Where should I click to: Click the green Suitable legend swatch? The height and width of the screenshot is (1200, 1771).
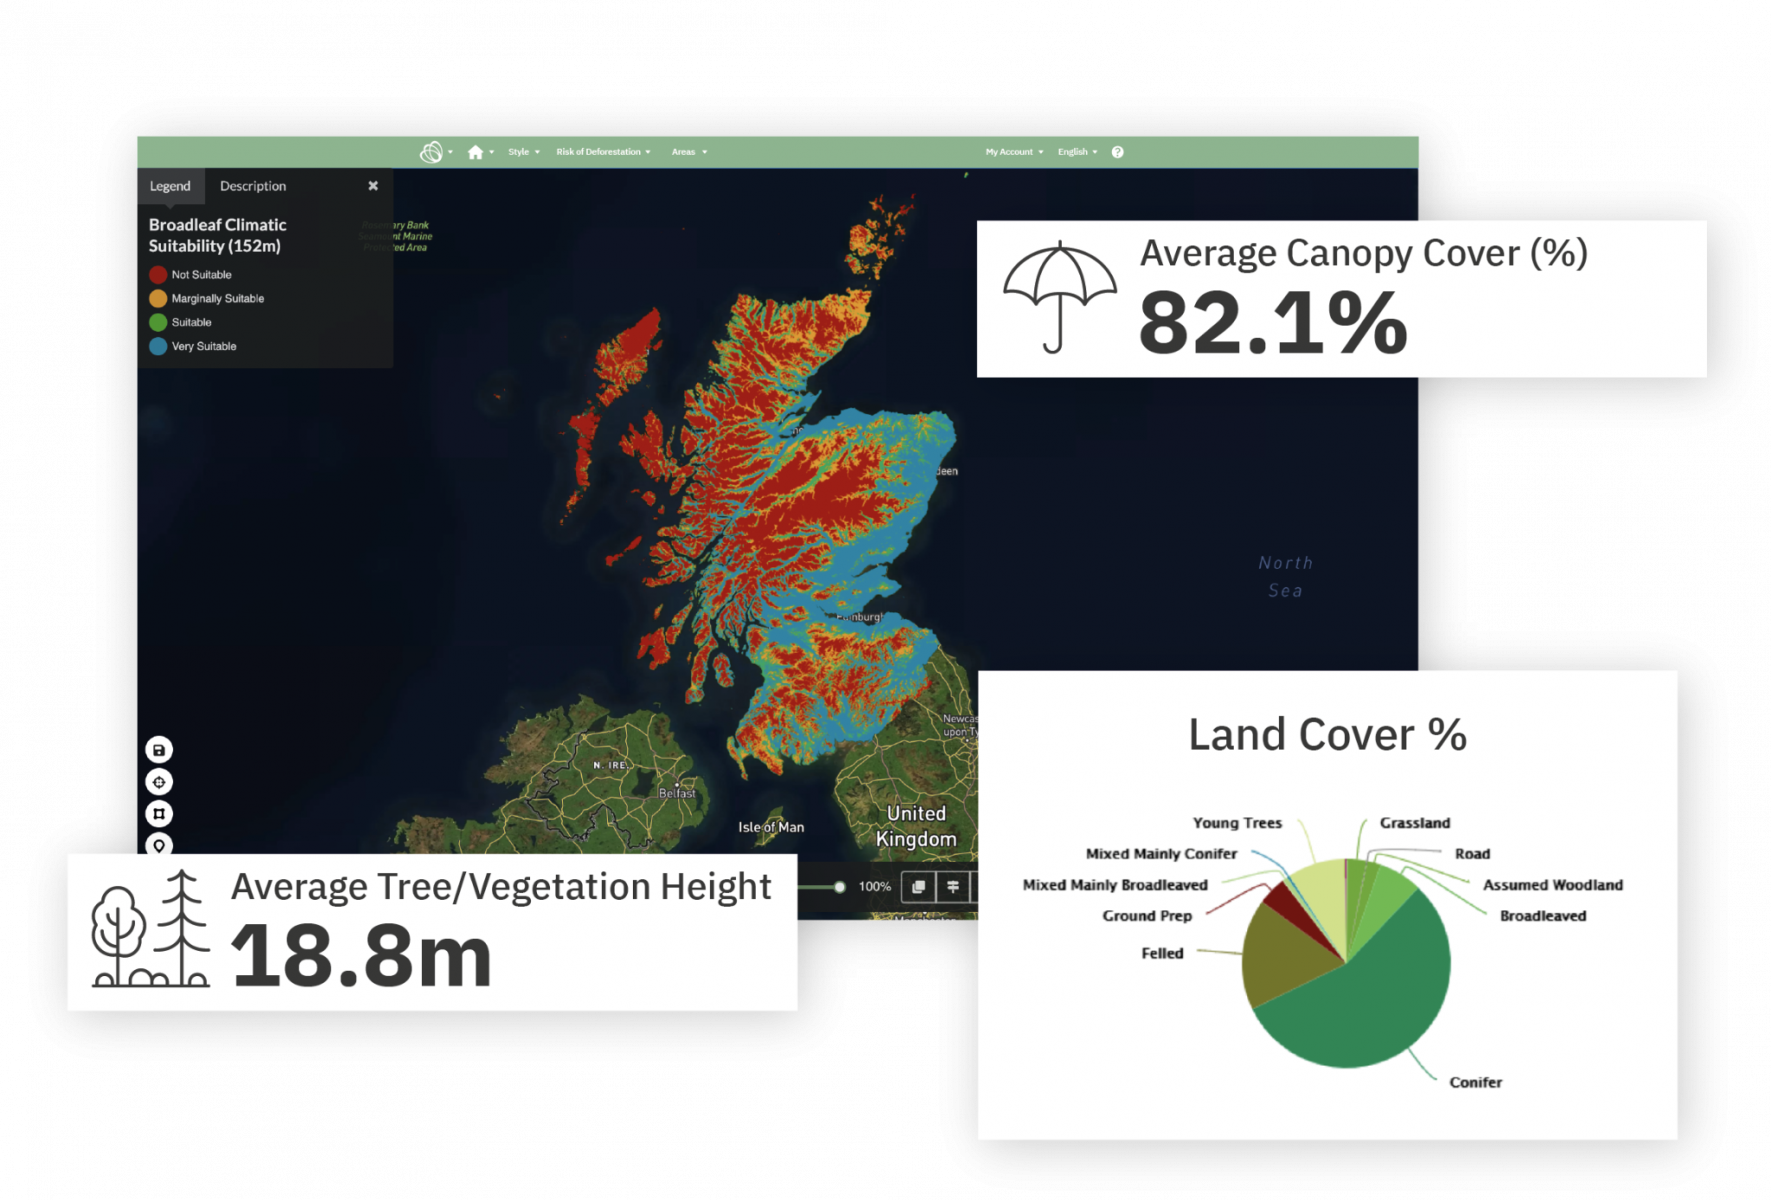point(158,323)
